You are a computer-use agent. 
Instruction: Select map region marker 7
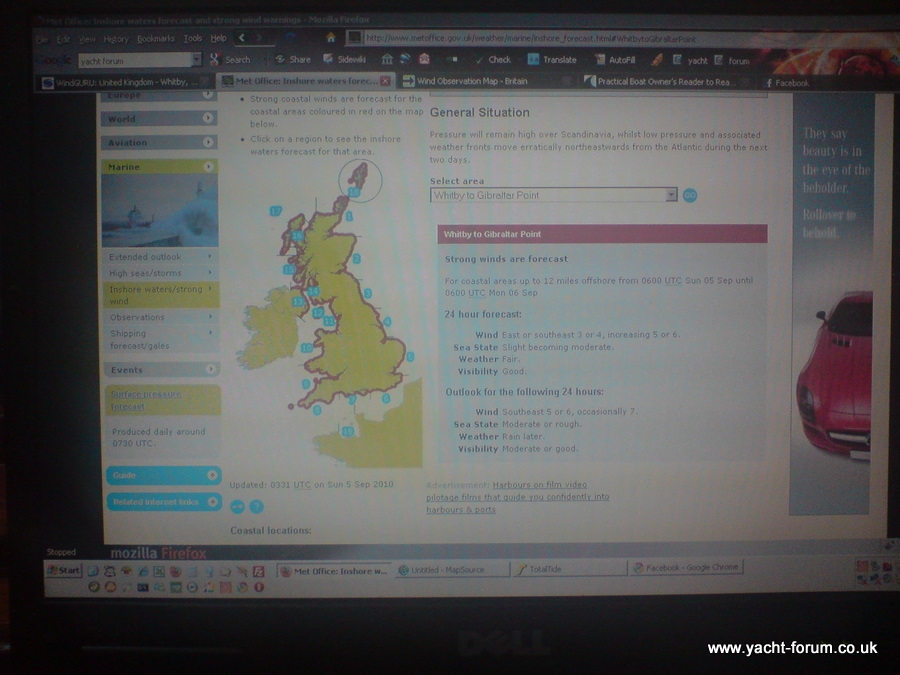click(352, 399)
